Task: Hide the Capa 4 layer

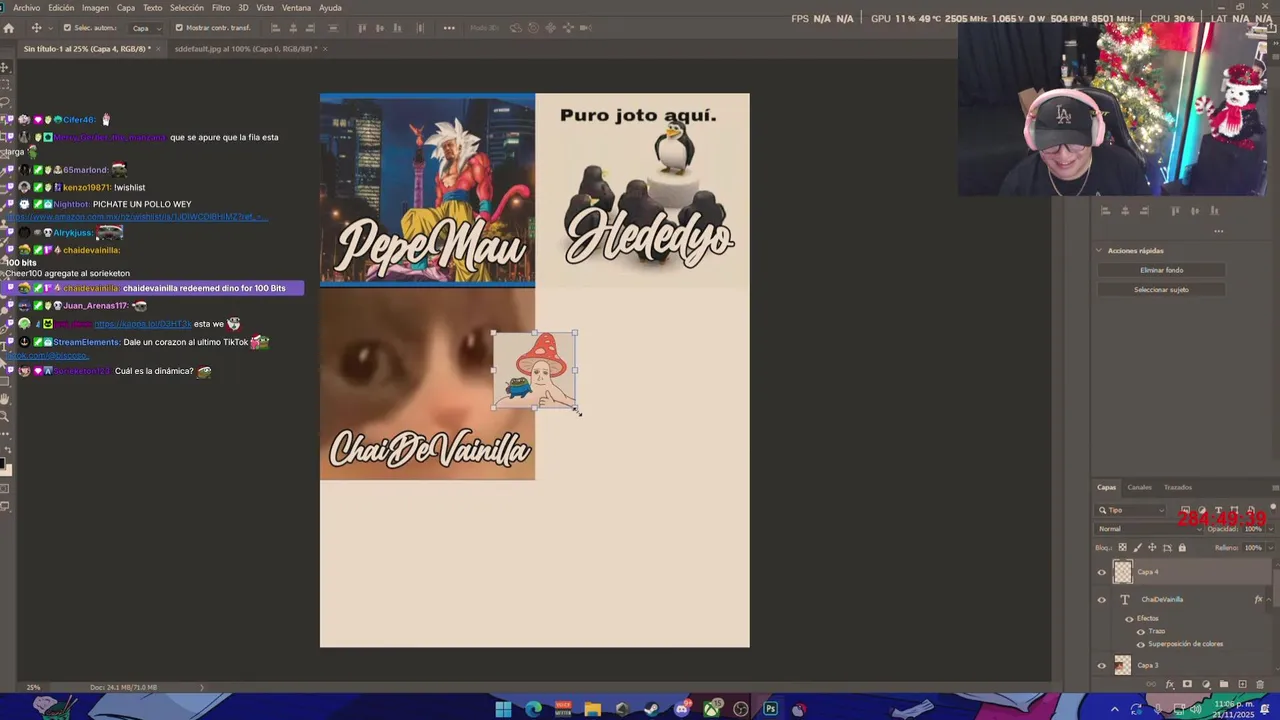Action: coord(1102,572)
